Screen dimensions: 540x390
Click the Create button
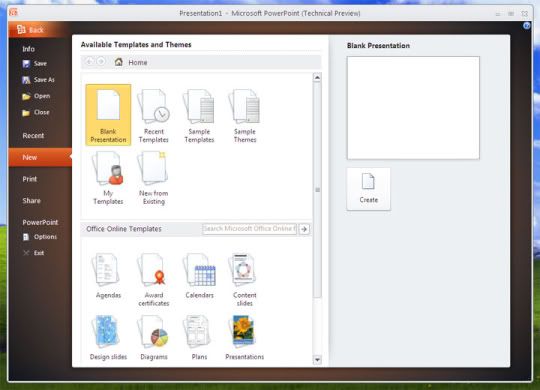click(368, 189)
